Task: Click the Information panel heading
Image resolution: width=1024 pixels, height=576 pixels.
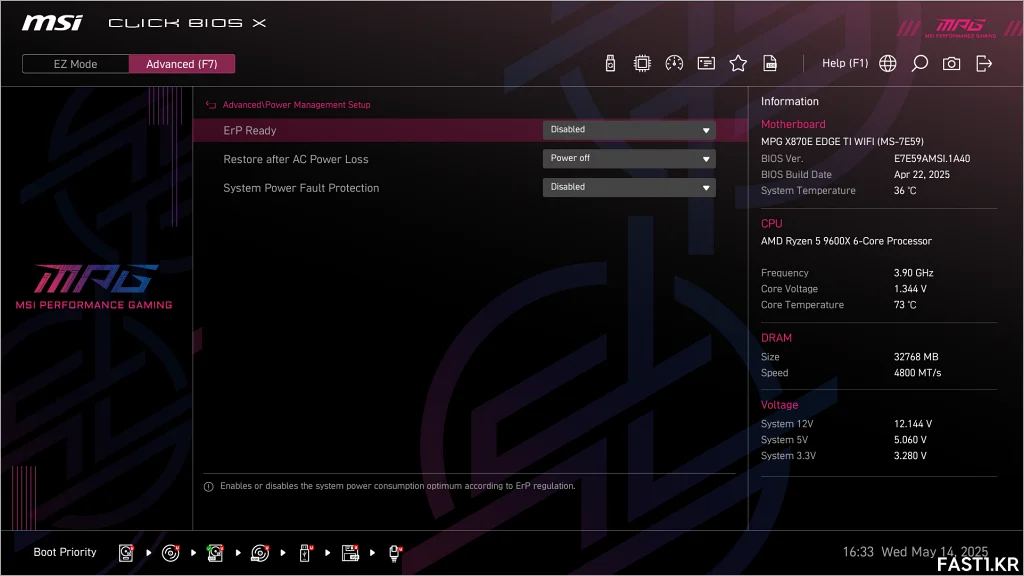Action: click(790, 101)
